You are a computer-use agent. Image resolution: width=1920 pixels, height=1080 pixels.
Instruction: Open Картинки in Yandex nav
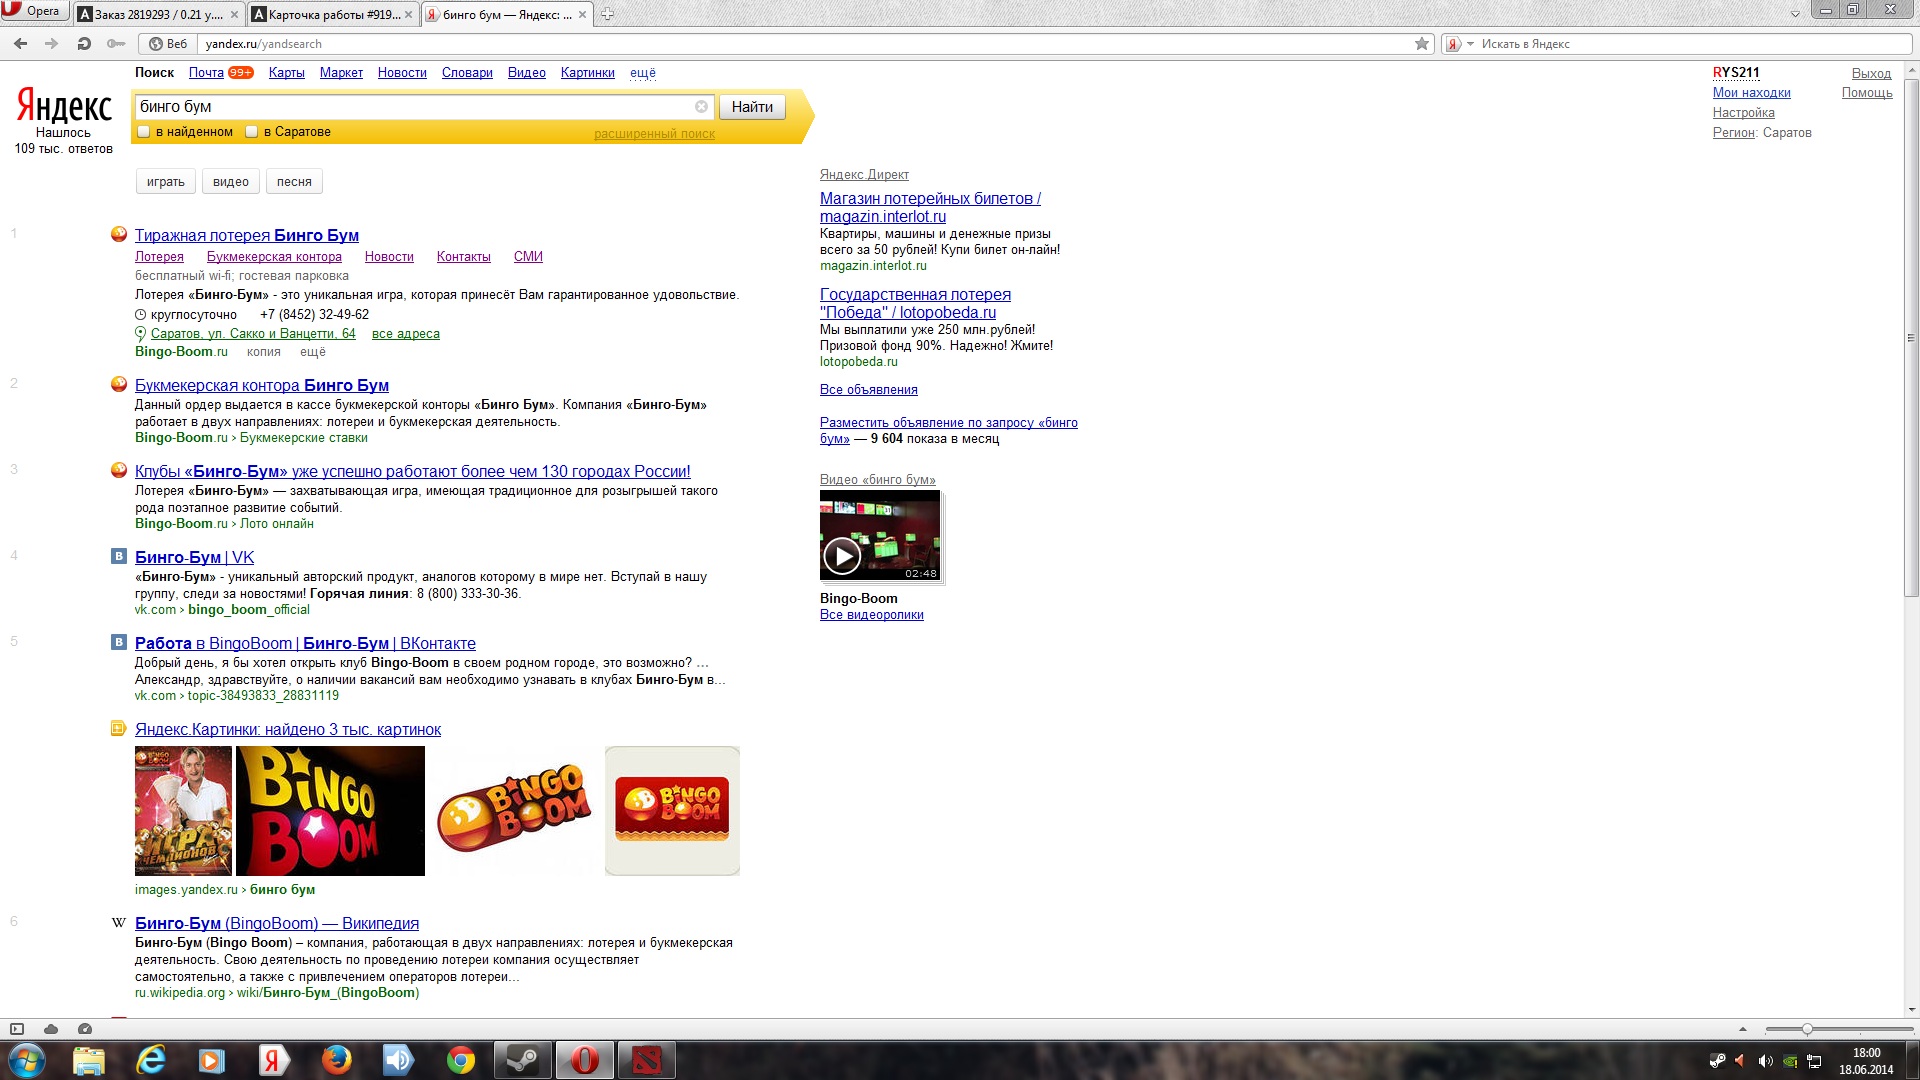point(587,73)
